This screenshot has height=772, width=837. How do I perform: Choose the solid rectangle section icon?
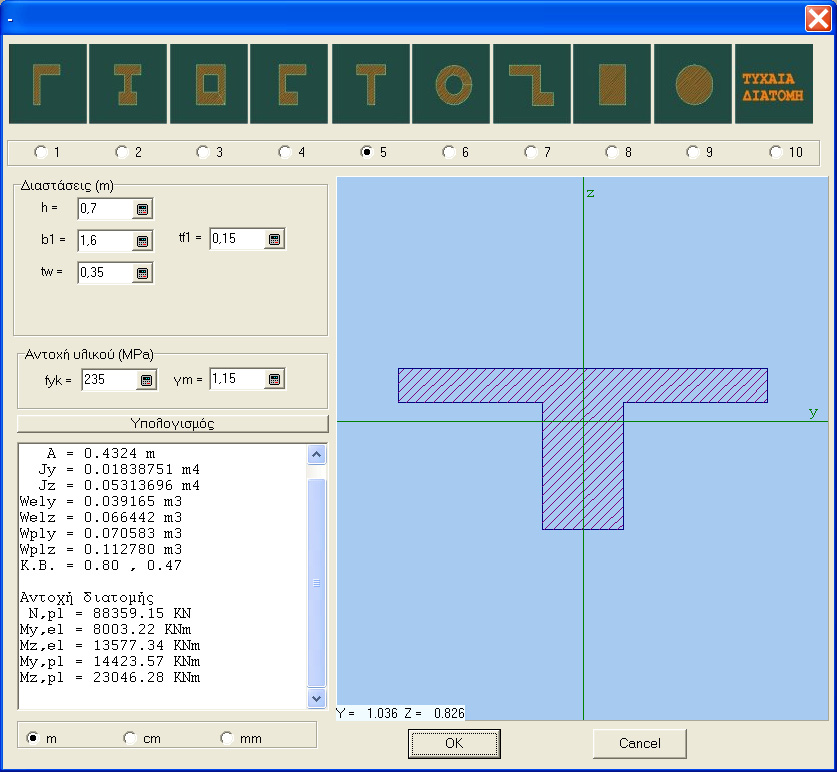tap(612, 84)
